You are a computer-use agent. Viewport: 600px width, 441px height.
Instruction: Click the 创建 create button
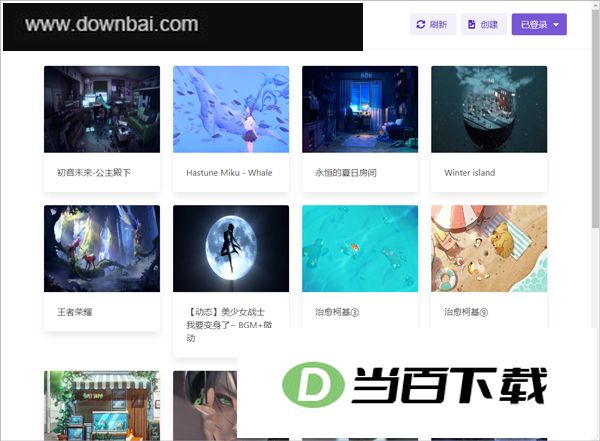(484, 24)
